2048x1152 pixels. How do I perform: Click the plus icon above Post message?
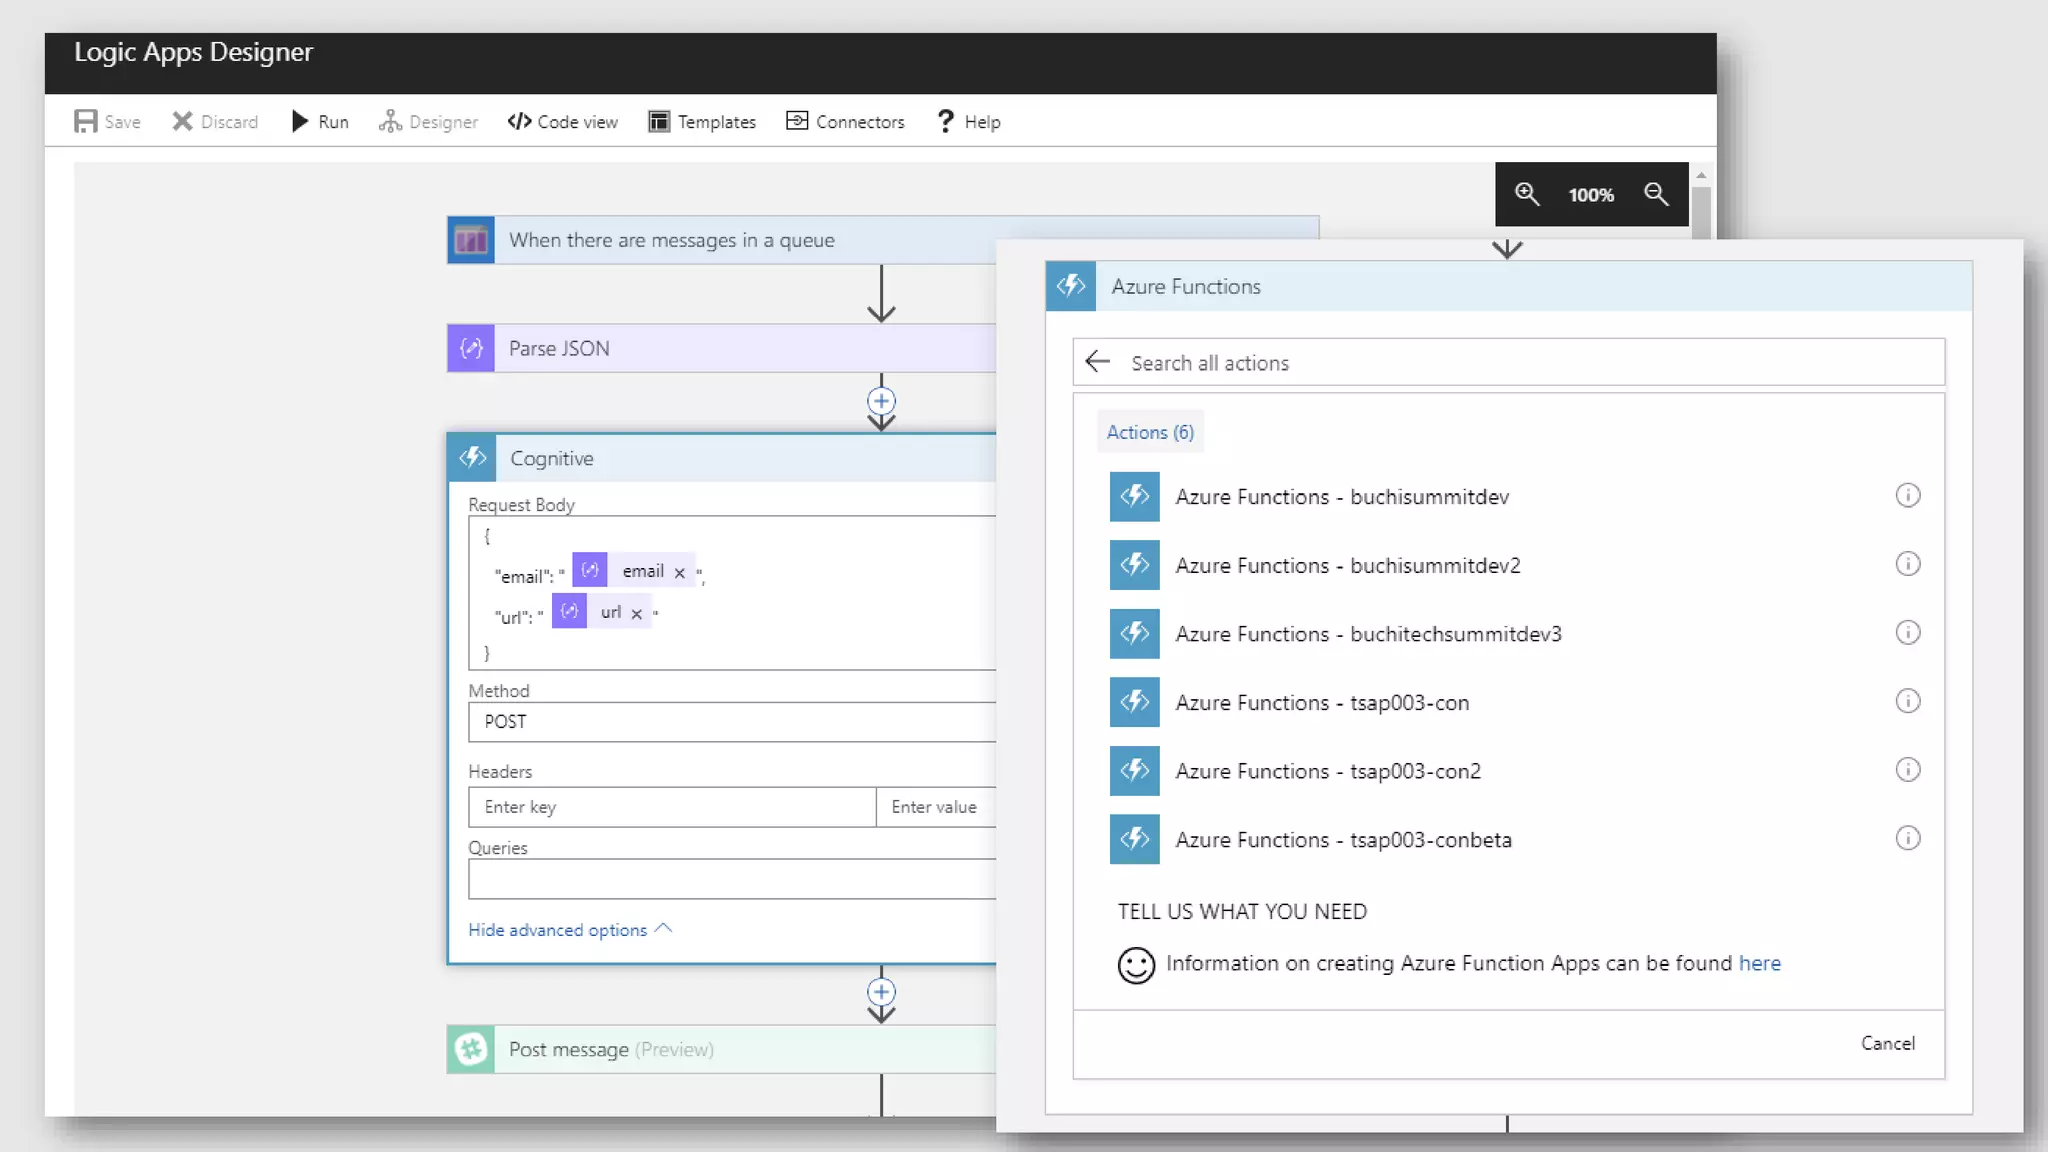[x=881, y=992]
